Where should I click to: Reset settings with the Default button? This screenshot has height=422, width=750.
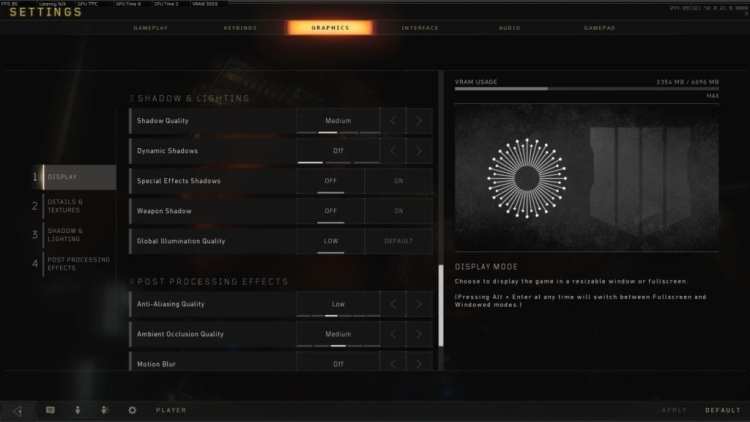pyautogui.click(x=723, y=411)
